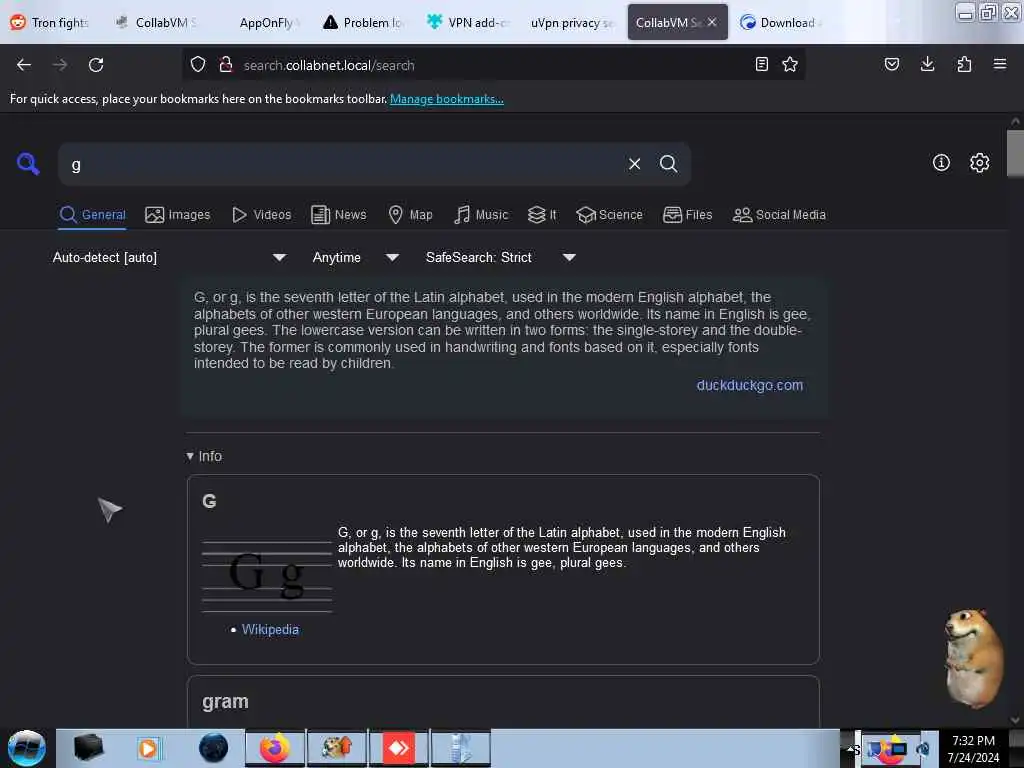1024x768 pixels.
Task: Toggle reader view icon in address bar
Action: tap(761, 64)
